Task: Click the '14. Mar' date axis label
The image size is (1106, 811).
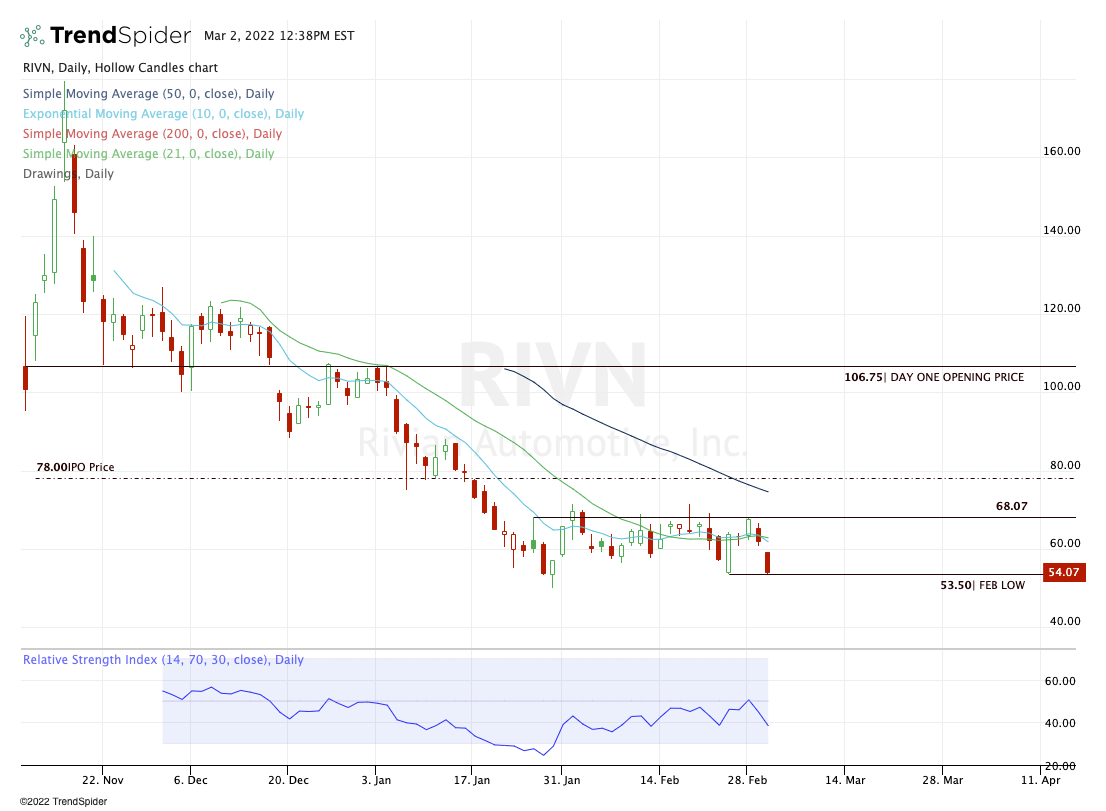Action: coord(845,780)
